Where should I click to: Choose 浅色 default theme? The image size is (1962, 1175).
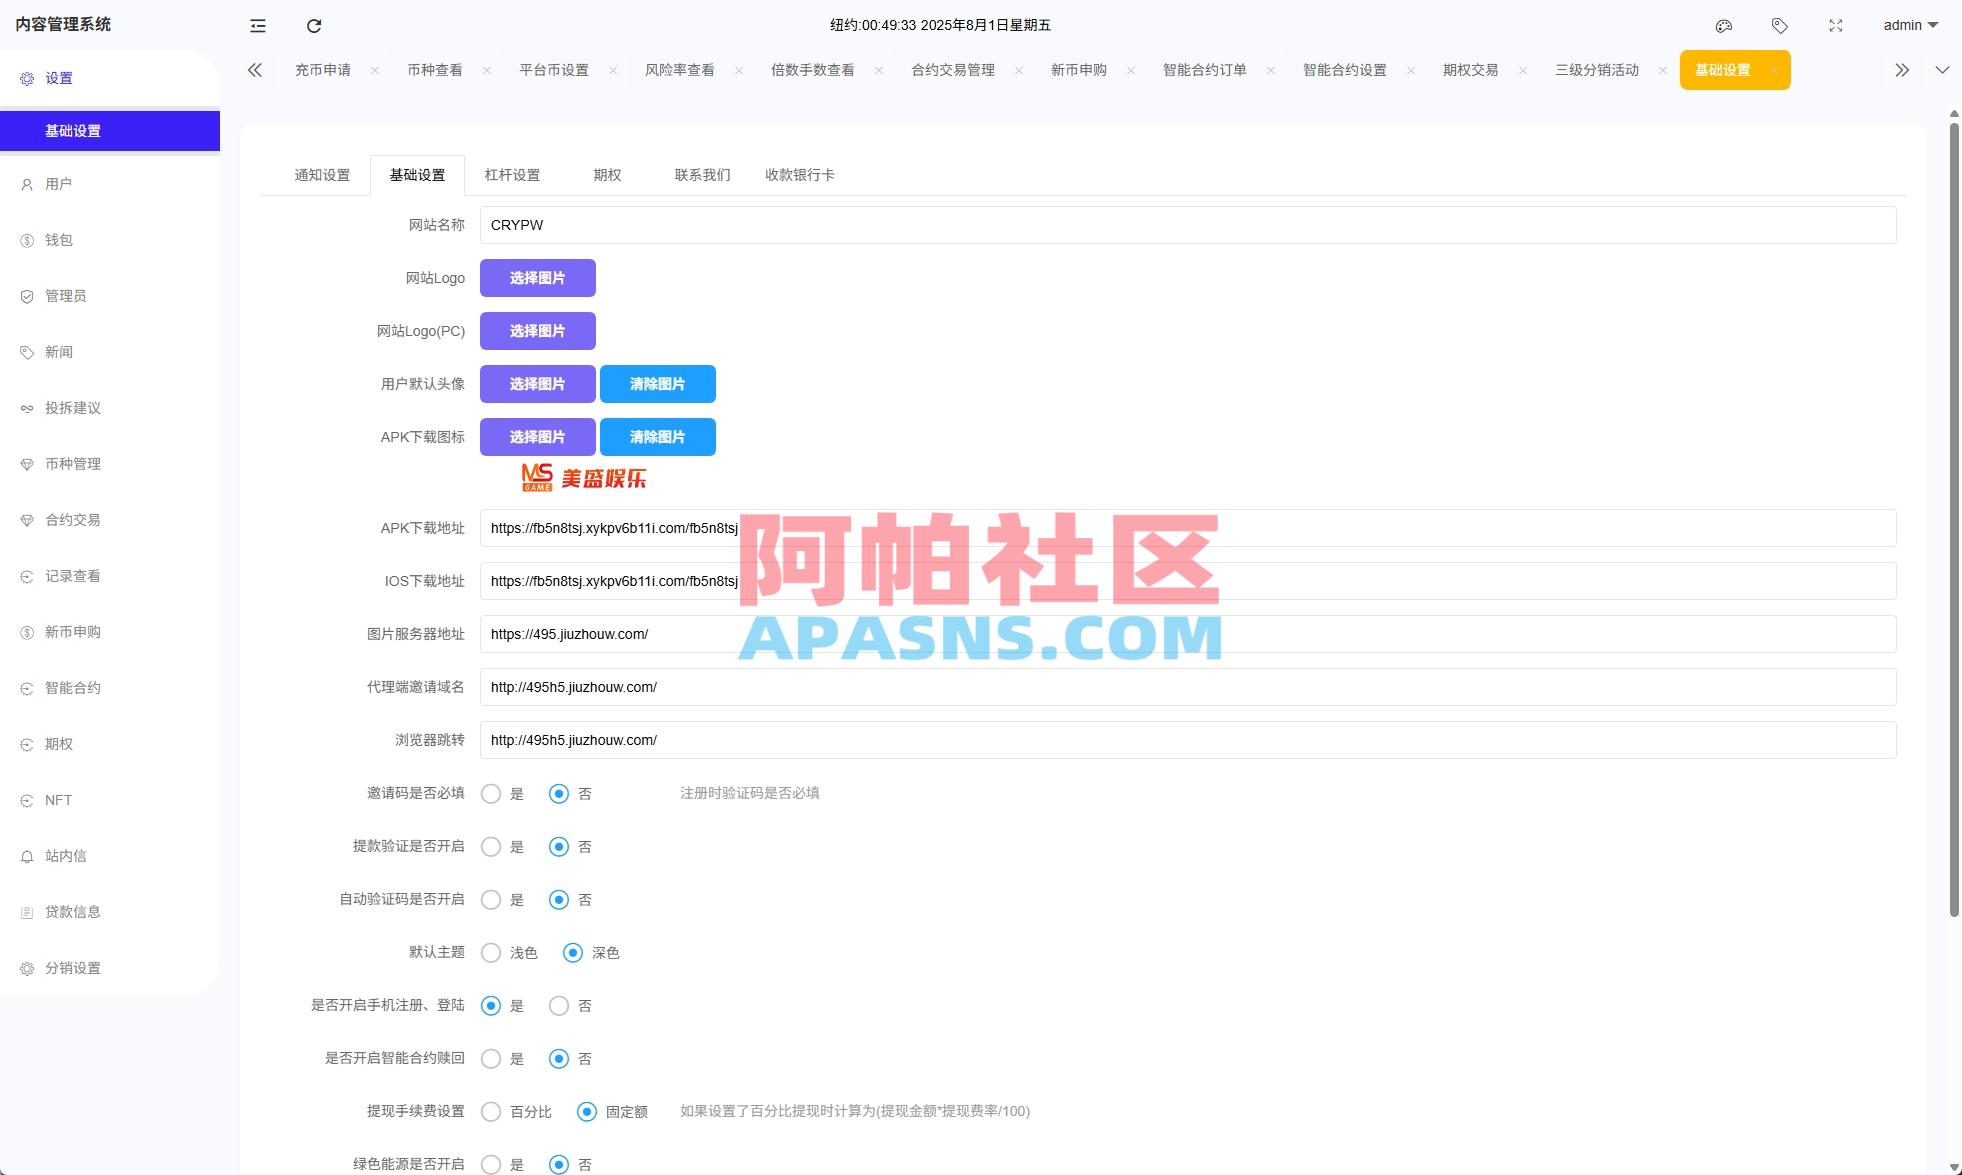[x=491, y=953]
